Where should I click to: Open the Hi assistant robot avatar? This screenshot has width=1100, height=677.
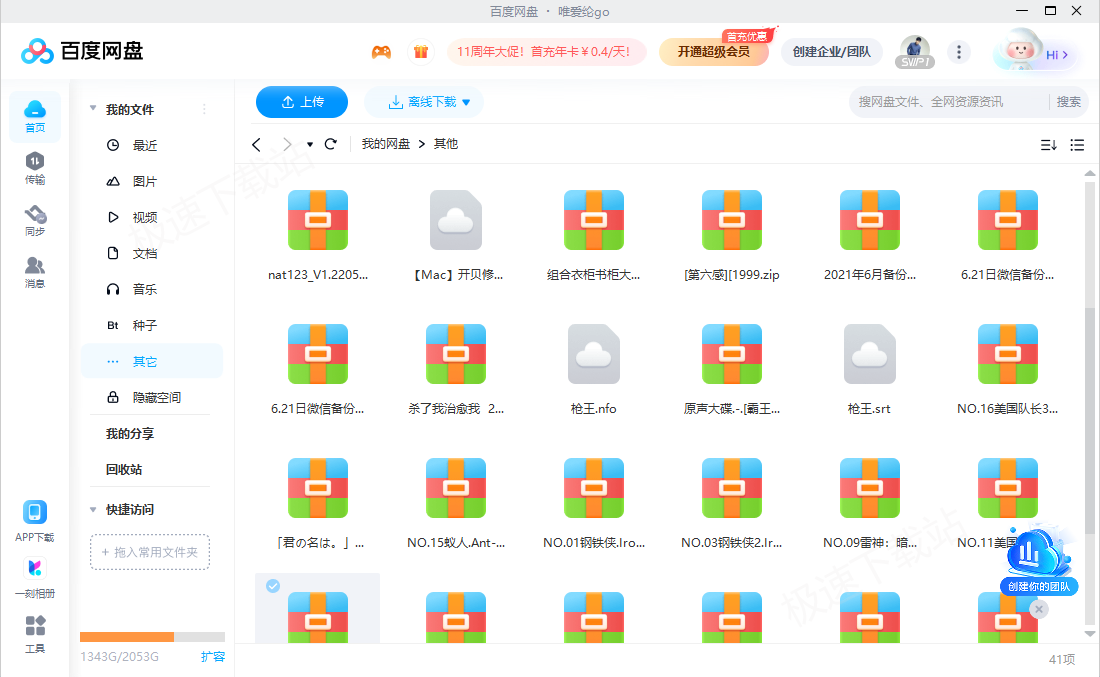tap(1034, 51)
